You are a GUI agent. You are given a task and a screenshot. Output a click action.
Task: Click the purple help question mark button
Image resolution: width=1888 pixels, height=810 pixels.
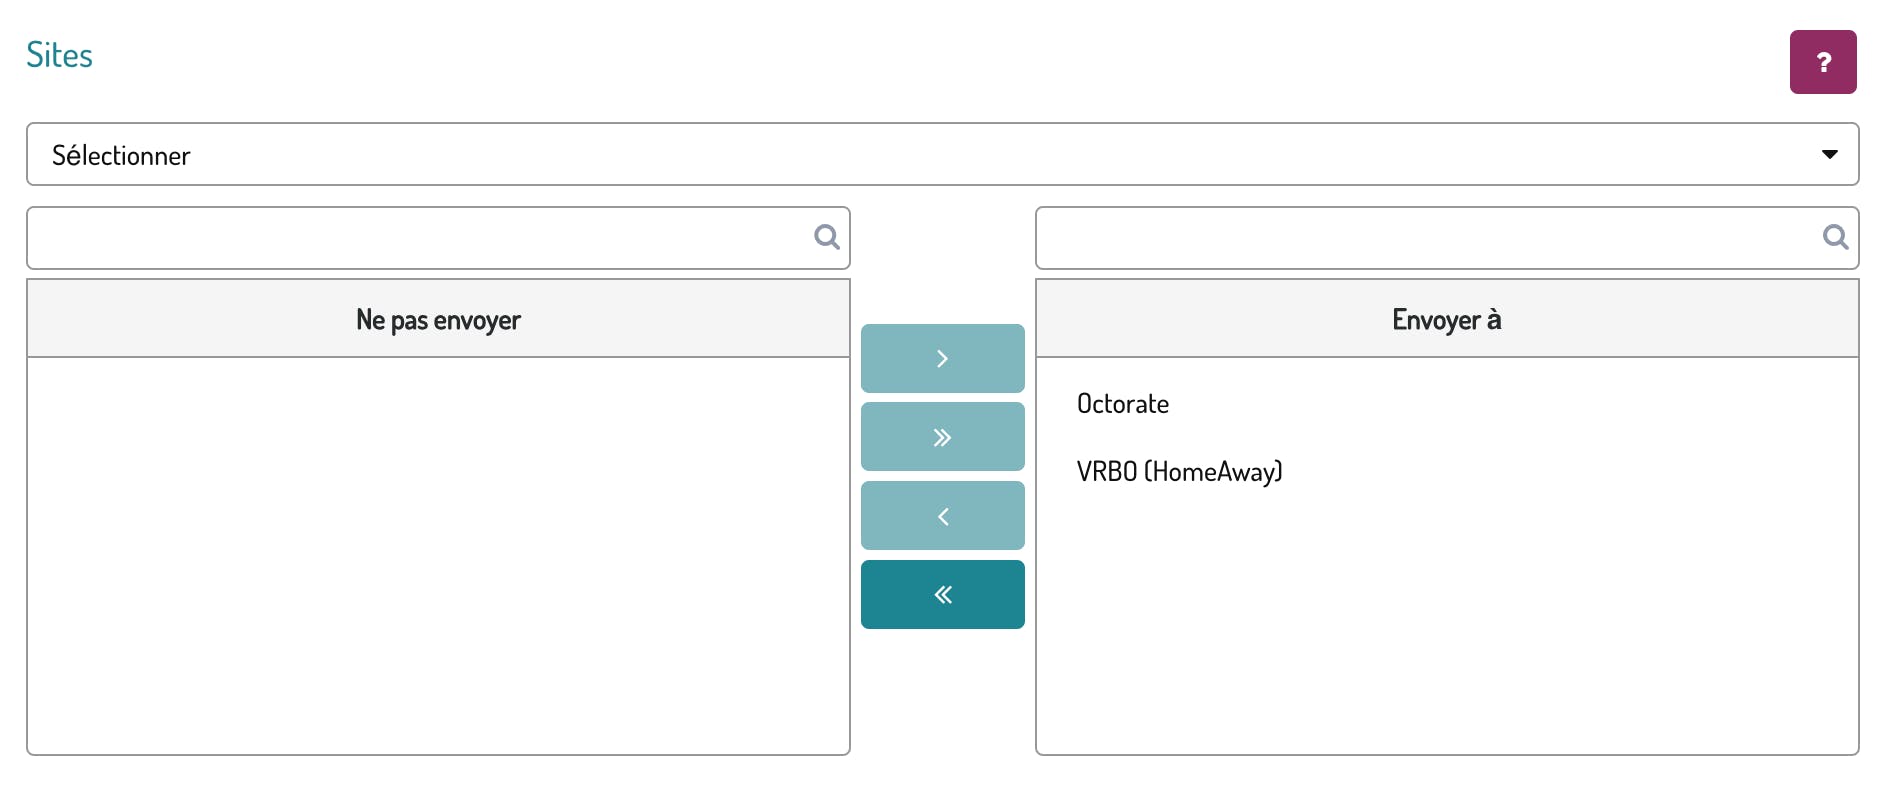pyautogui.click(x=1822, y=62)
